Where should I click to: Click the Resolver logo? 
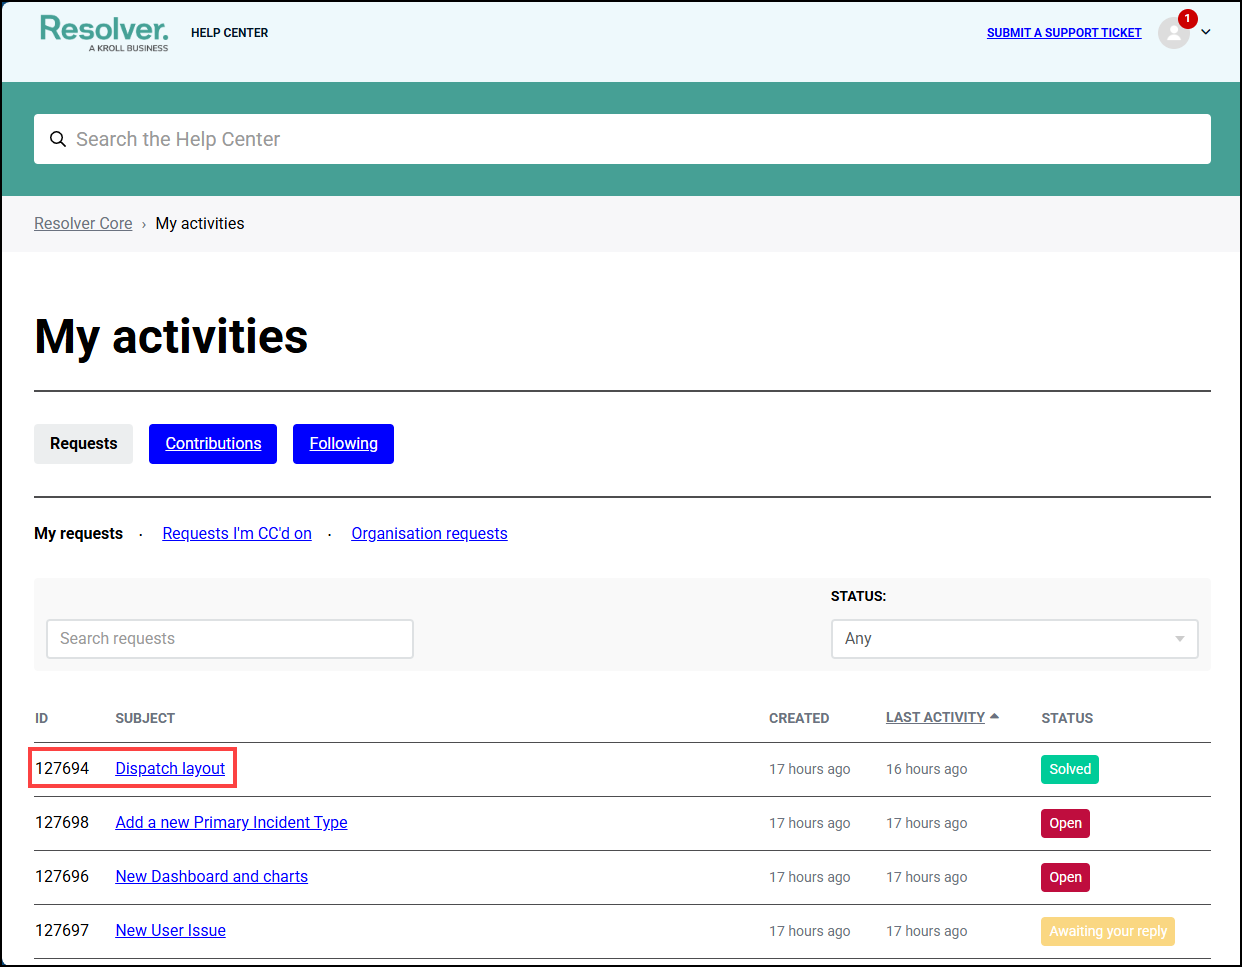104,32
